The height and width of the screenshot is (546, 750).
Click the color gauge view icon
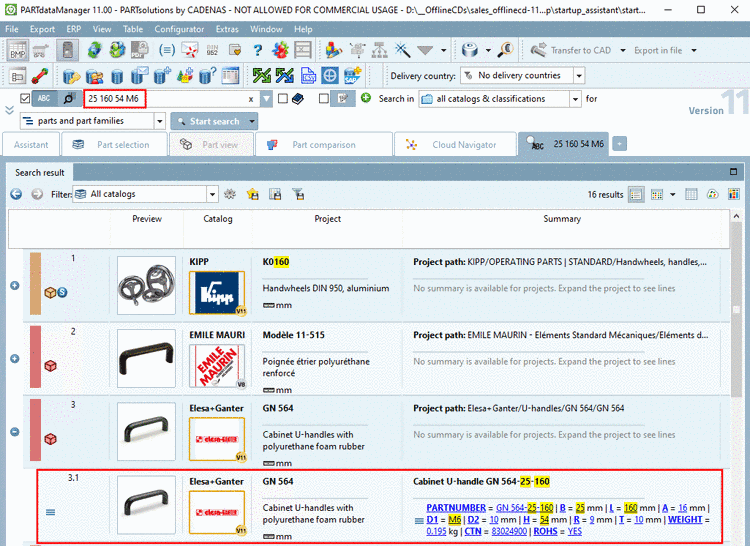(x=713, y=194)
